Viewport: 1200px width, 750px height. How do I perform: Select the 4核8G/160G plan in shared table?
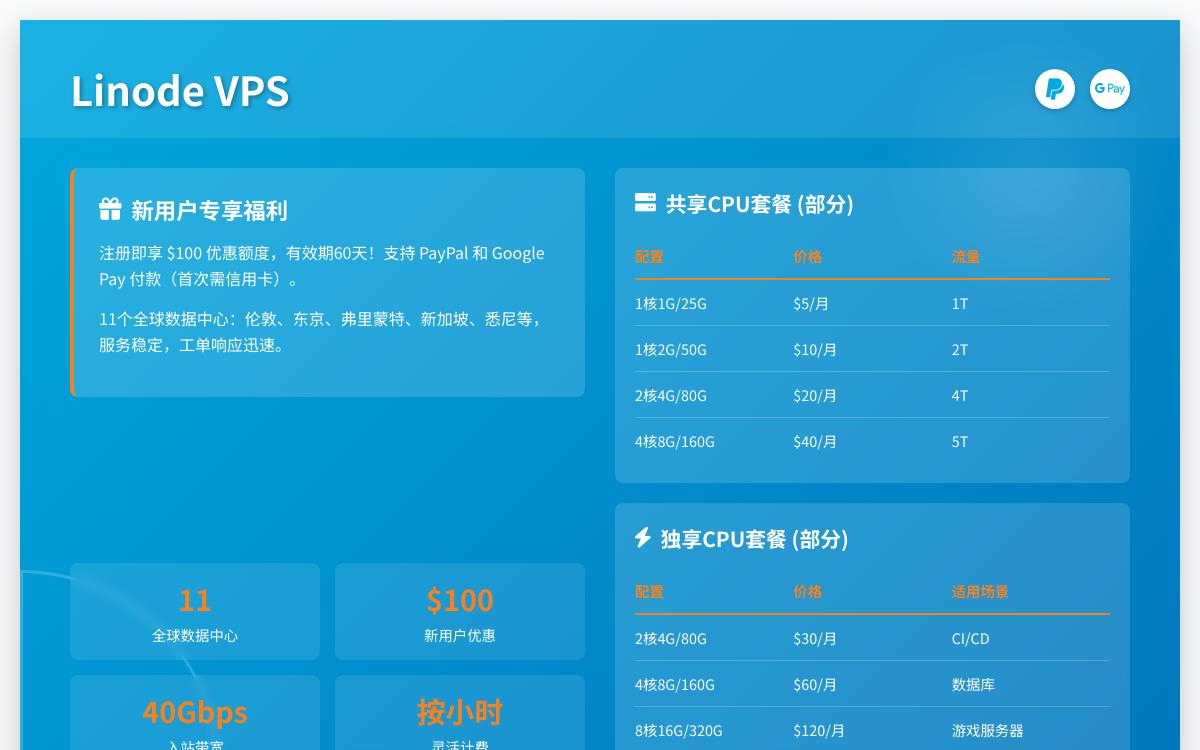pyautogui.click(x=675, y=441)
